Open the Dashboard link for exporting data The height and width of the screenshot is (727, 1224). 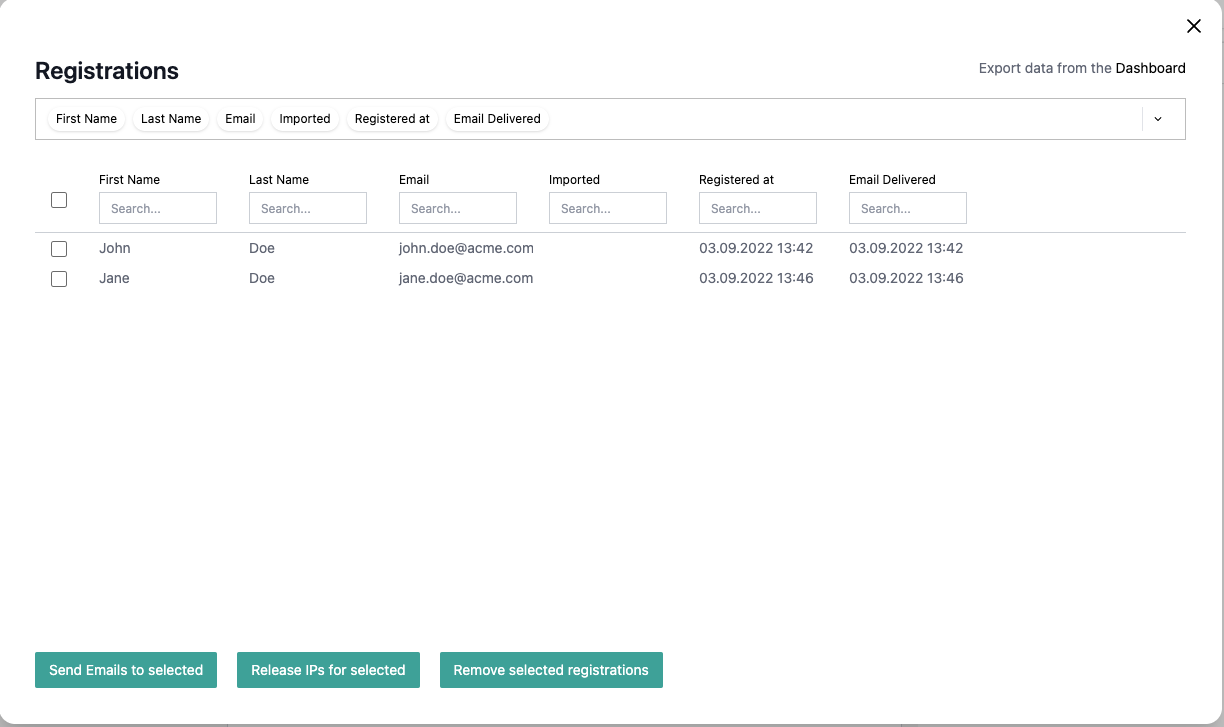coord(1149,68)
